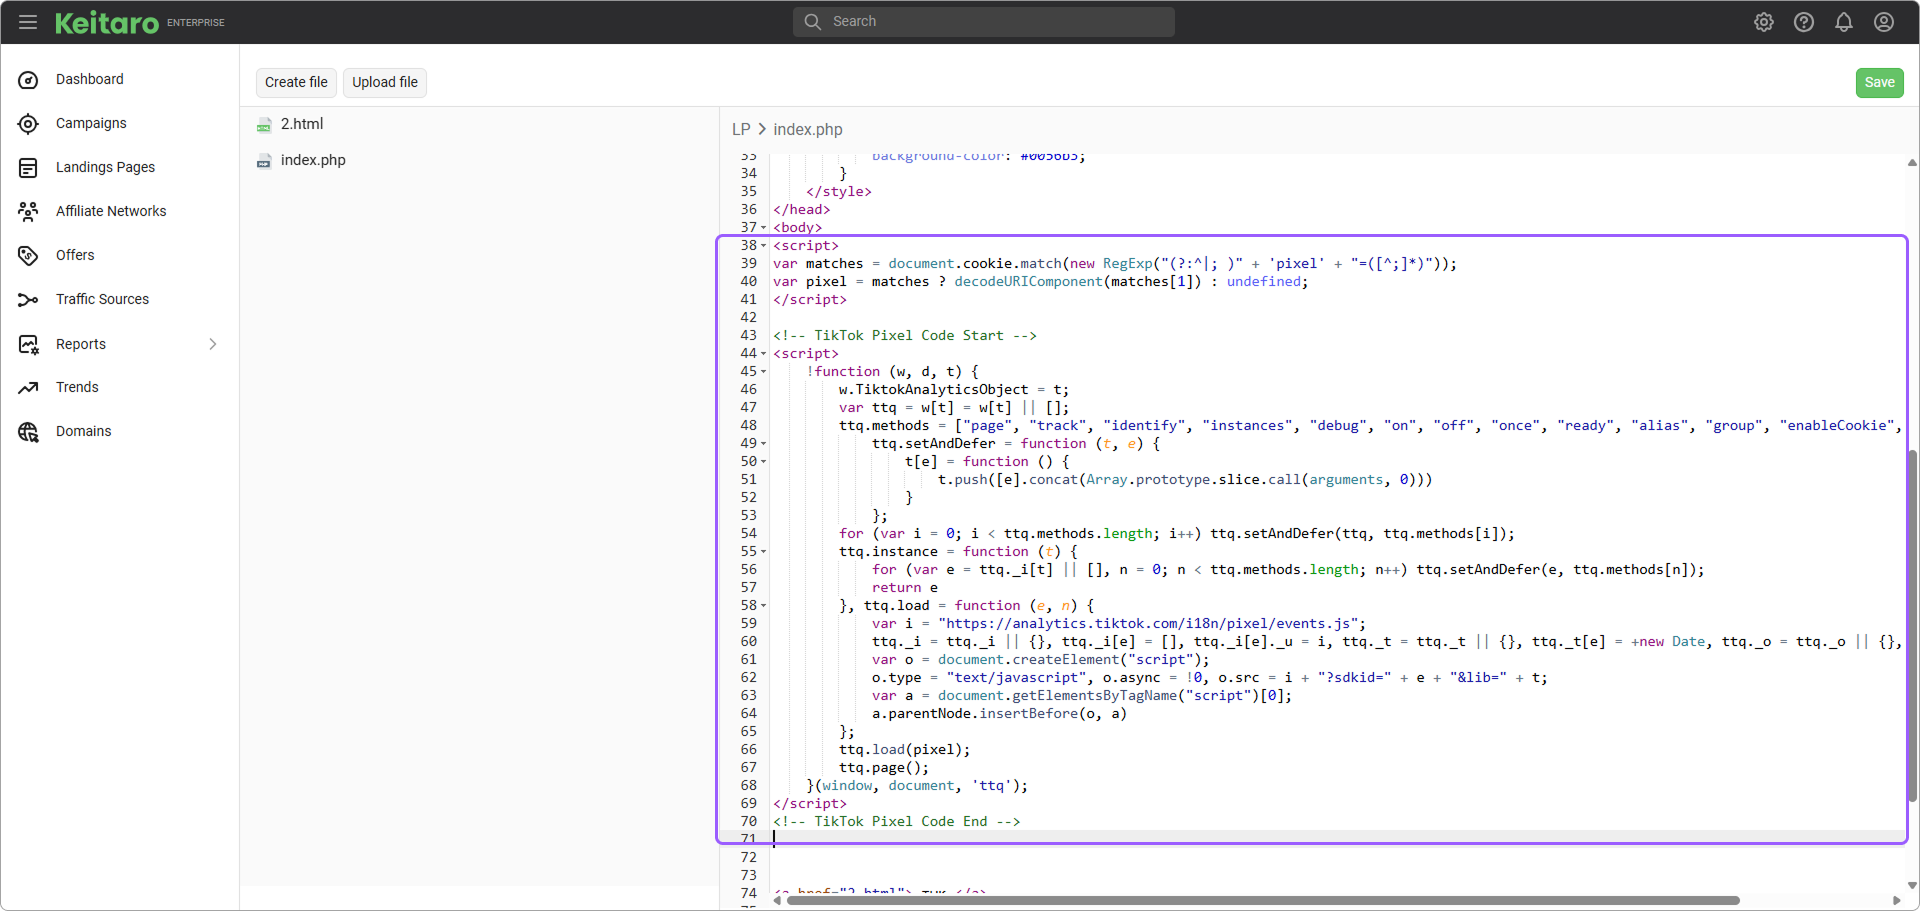Screen dimensions: 1920x911
Task: Collapse ttq.instance fold at line 55
Action: tap(764, 552)
